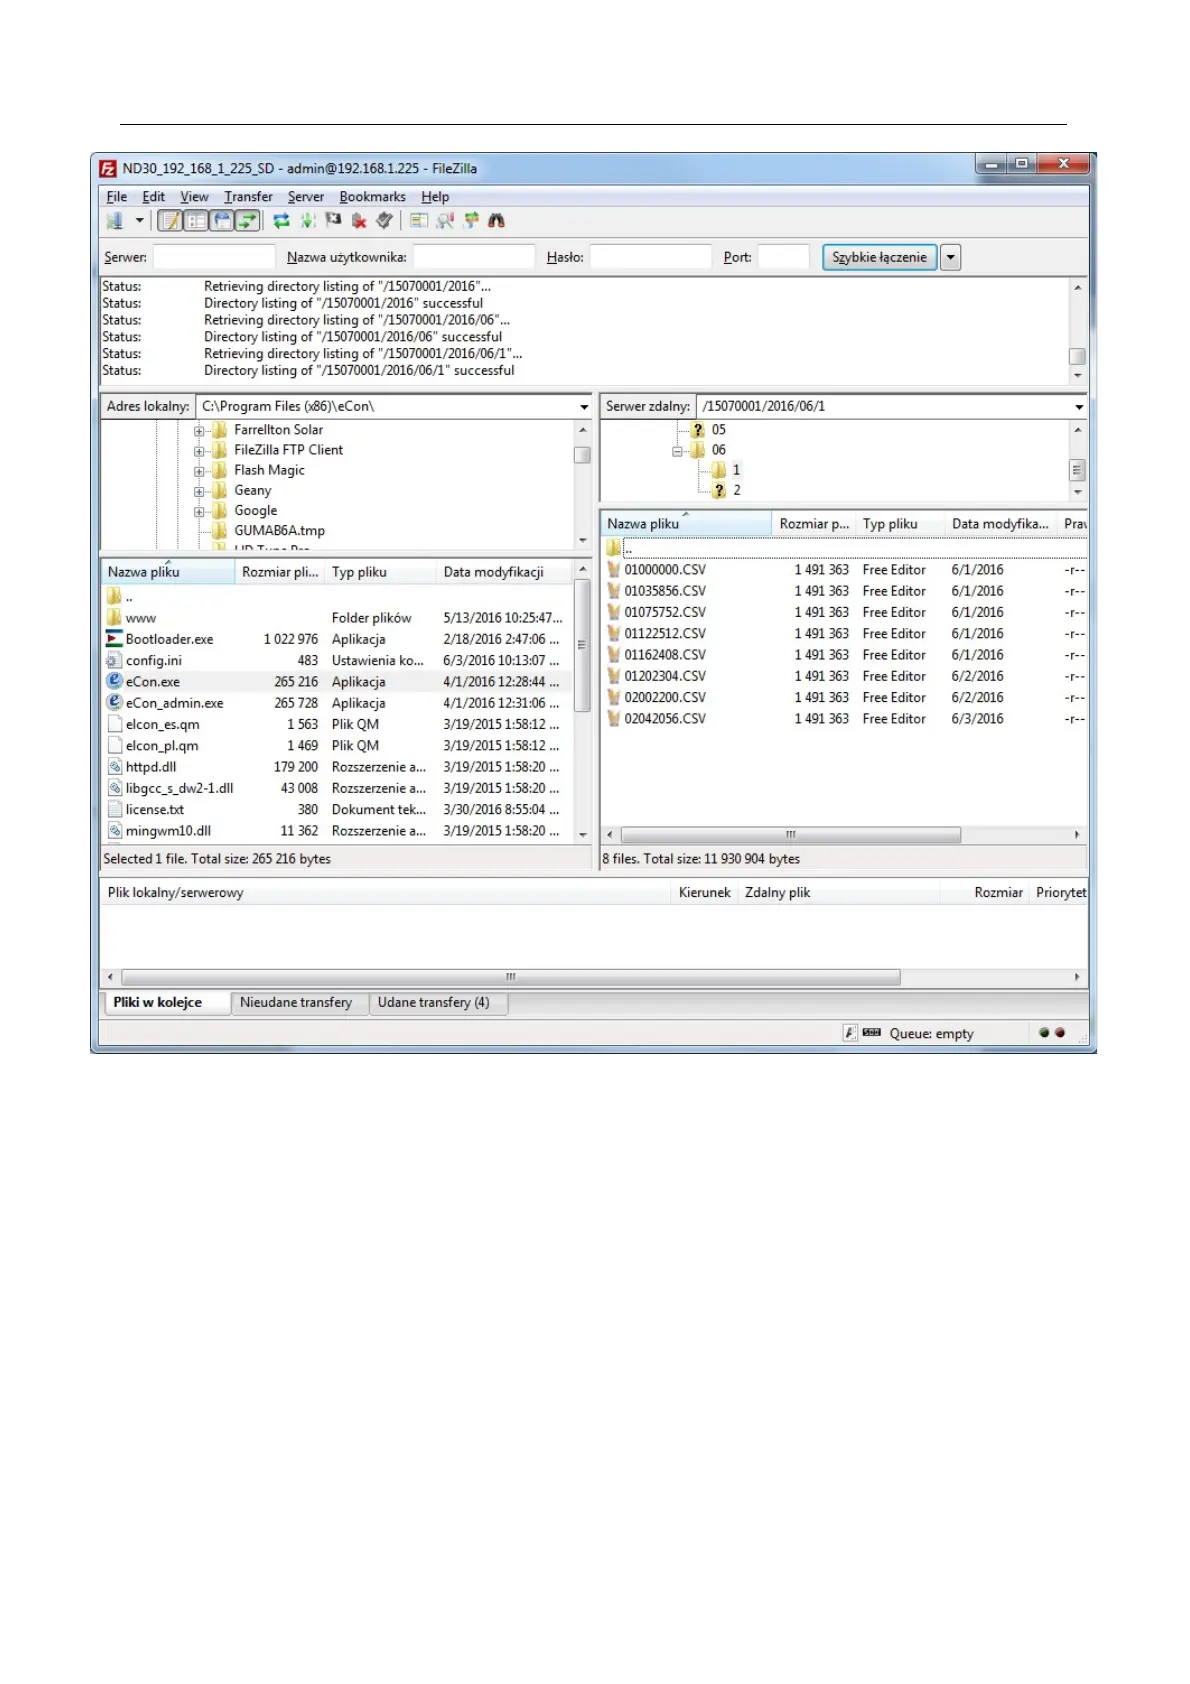Open the File menu
This screenshot has width=1190, height=1684.
click(117, 197)
